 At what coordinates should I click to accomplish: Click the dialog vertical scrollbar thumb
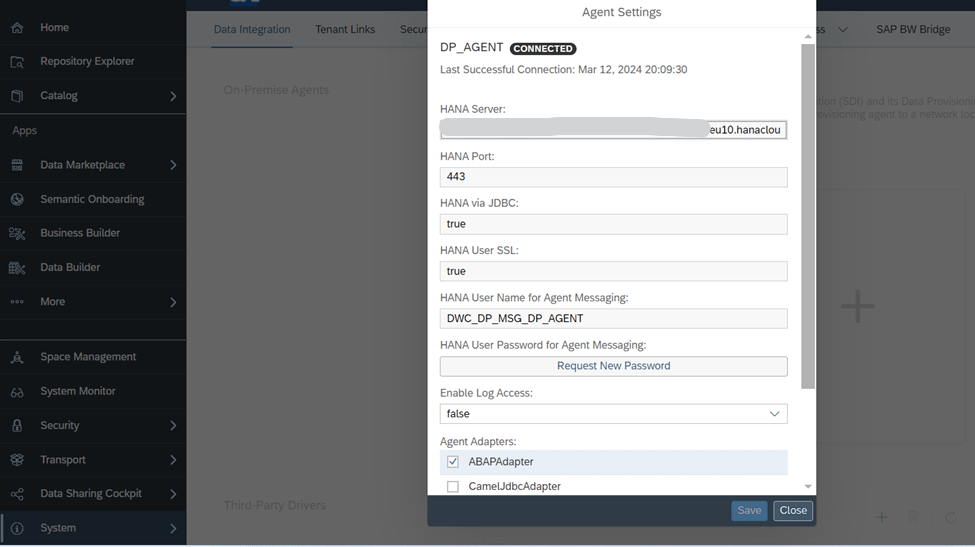[x=808, y=216]
